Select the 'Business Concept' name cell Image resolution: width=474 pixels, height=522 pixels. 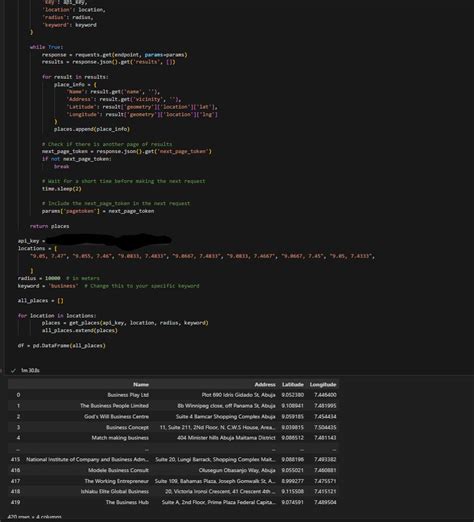(x=127, y=427)
